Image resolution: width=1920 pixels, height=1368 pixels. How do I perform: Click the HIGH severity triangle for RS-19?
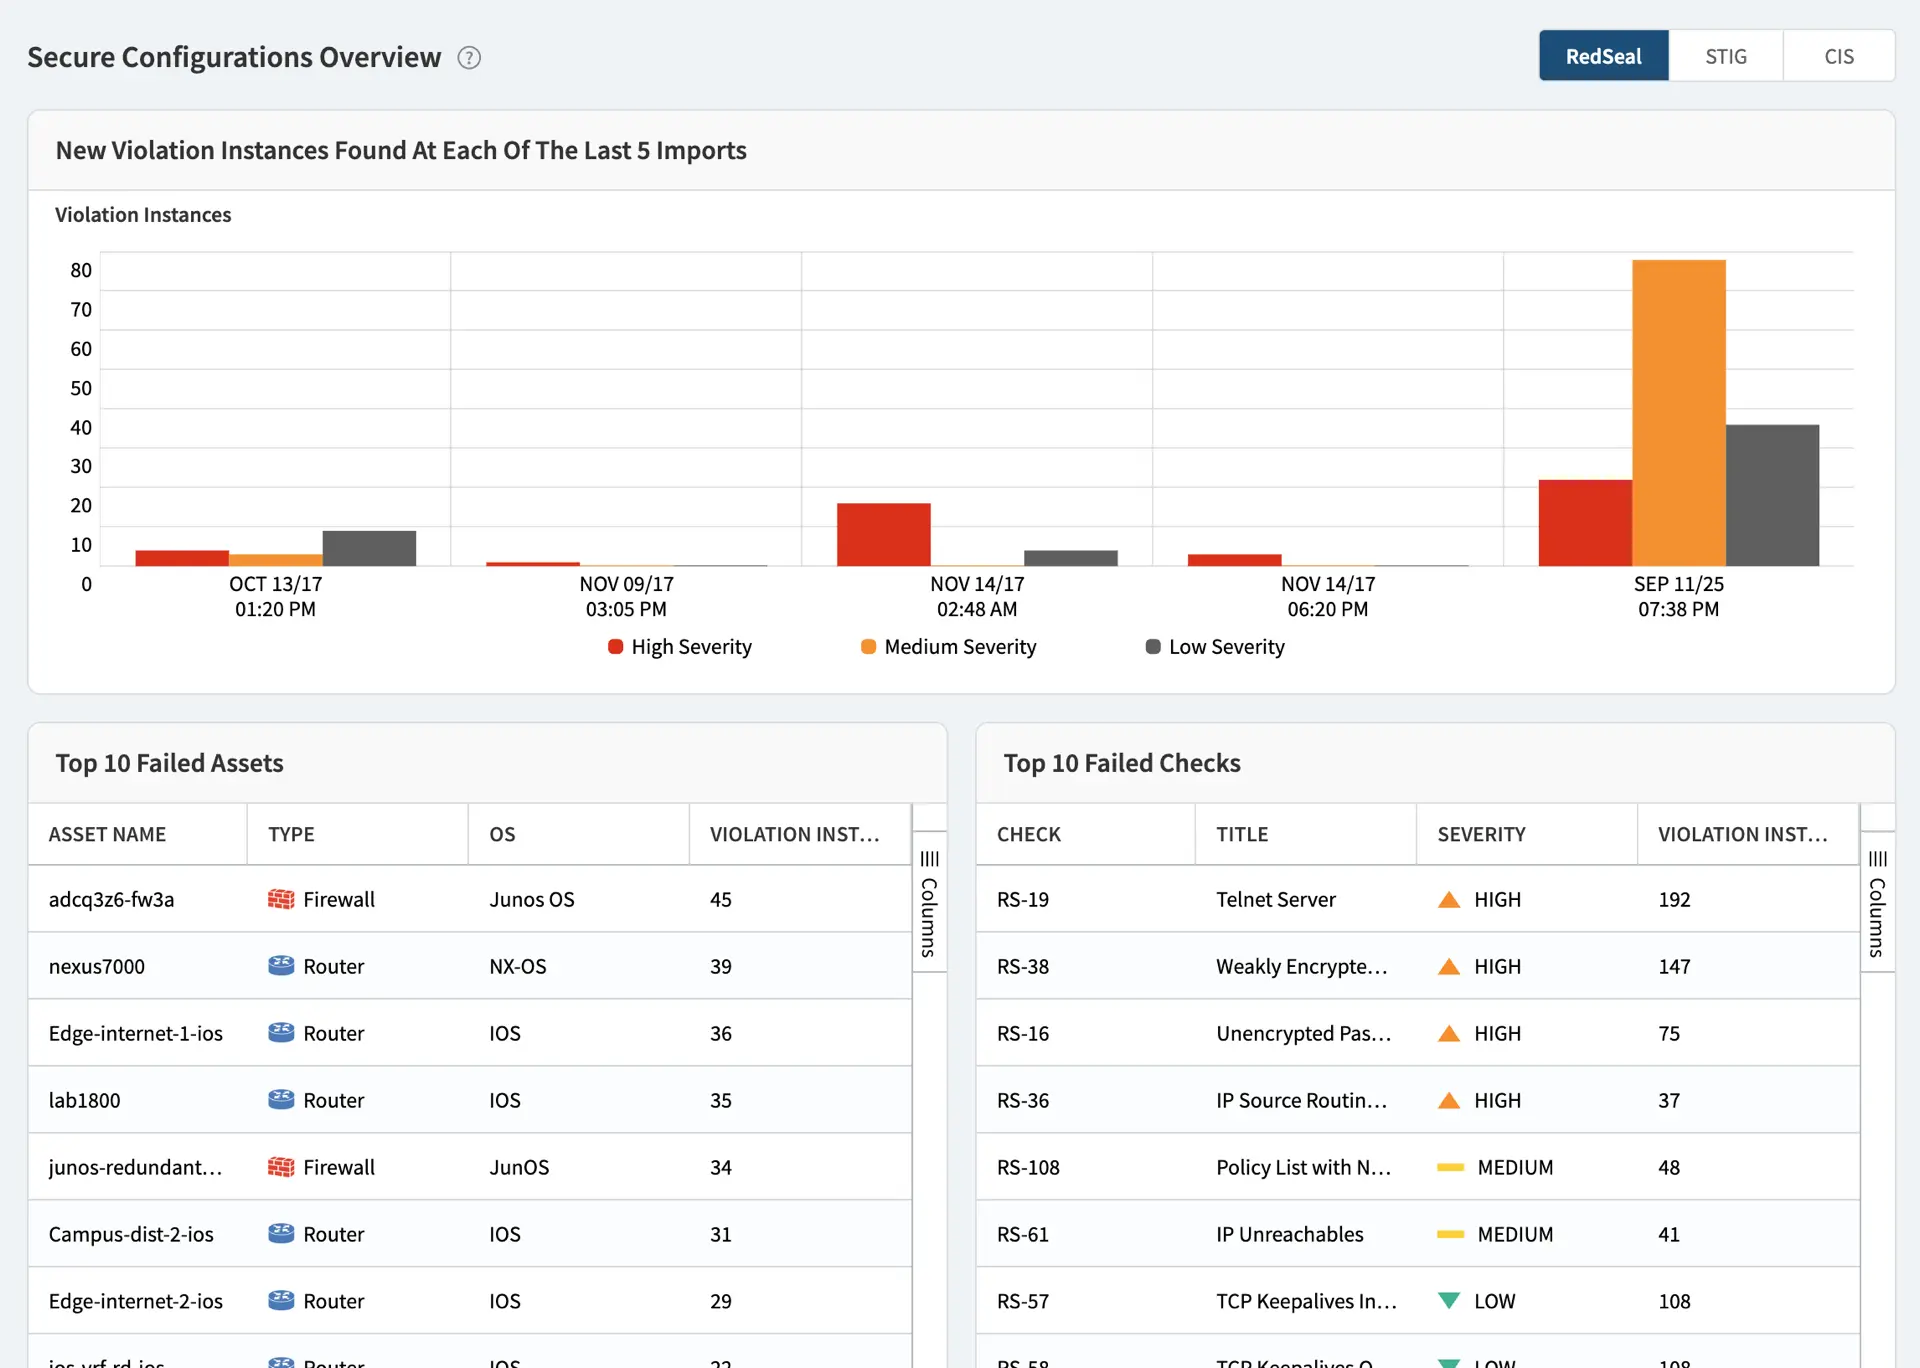(1448, 899)
